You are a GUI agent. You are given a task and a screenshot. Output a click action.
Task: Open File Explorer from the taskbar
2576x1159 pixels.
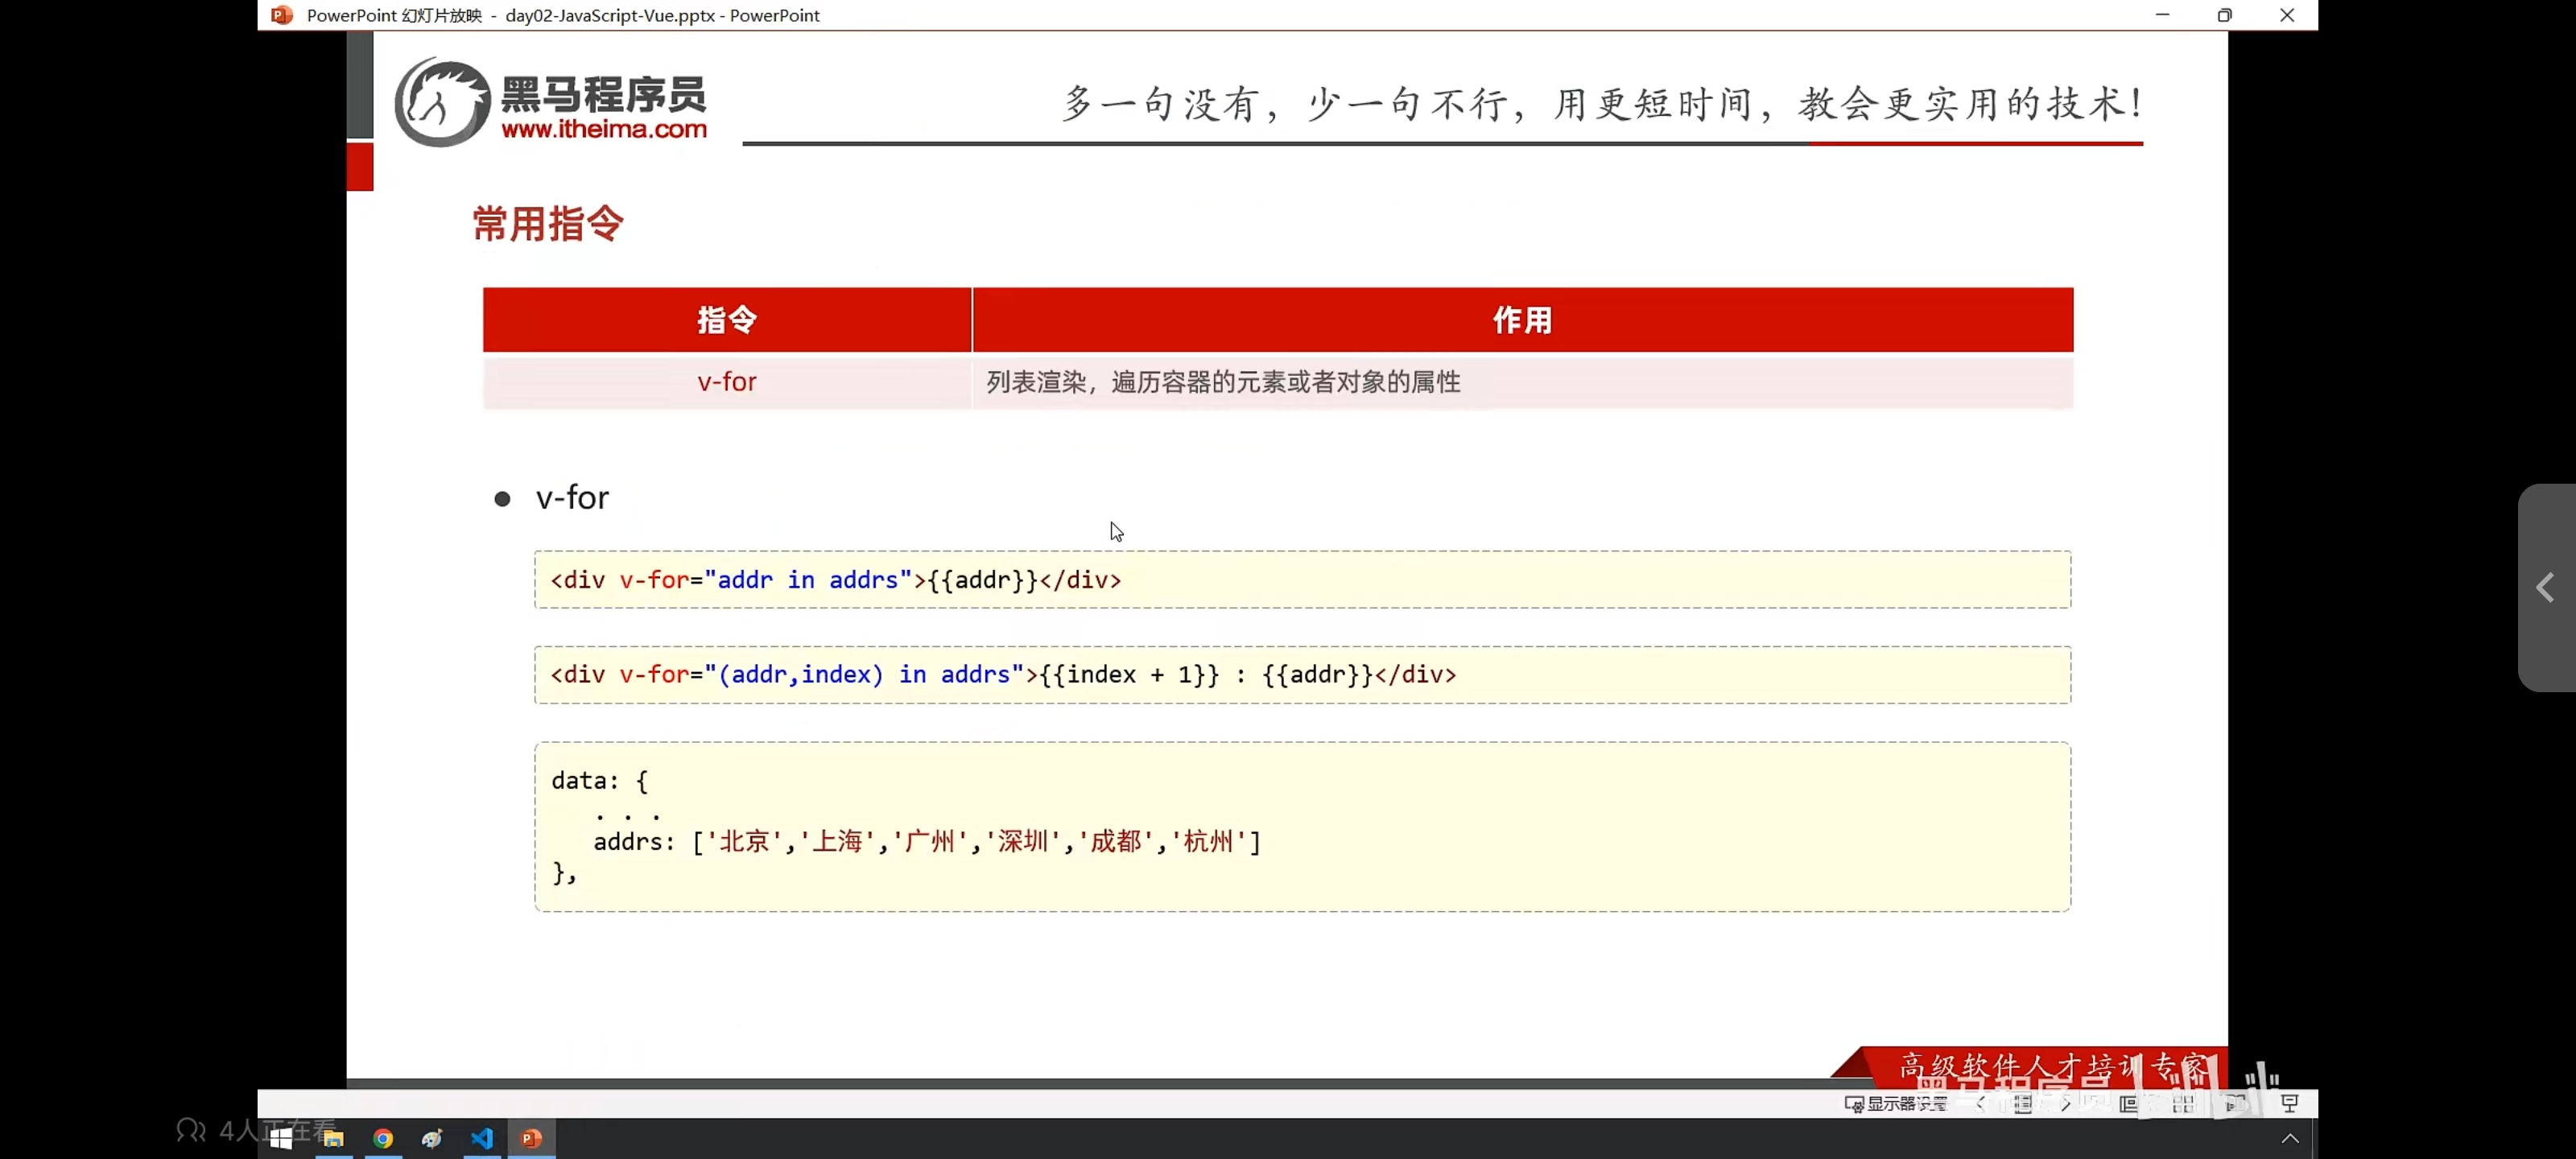[x=333, y=1138]
